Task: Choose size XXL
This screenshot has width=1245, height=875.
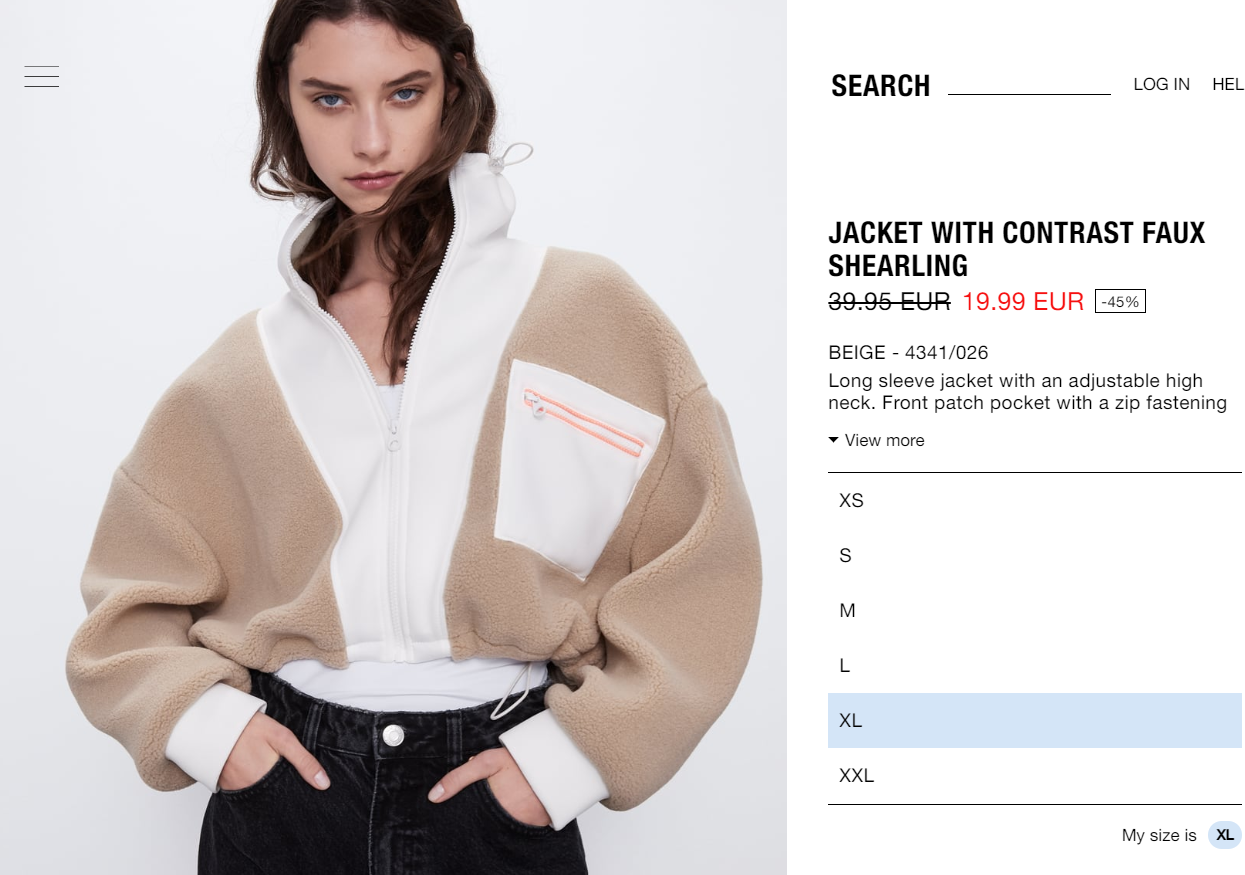Action: [1035, 776]
